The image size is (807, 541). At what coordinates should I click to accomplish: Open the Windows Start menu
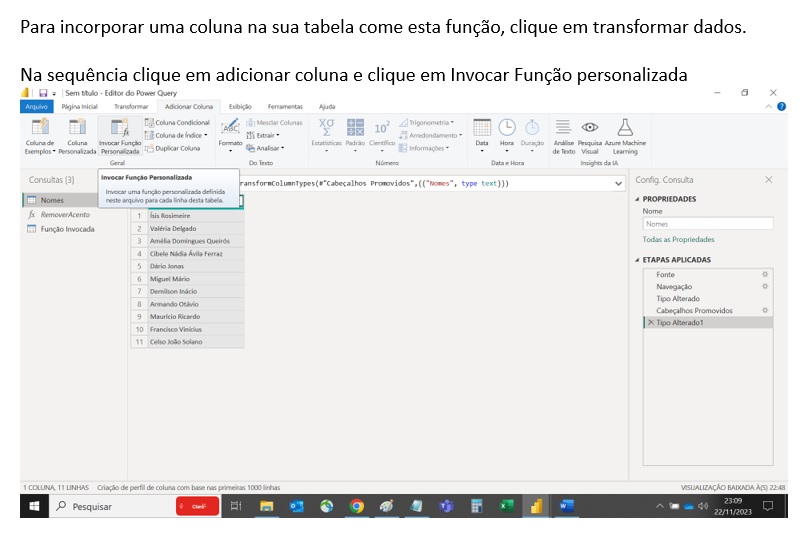34,507
